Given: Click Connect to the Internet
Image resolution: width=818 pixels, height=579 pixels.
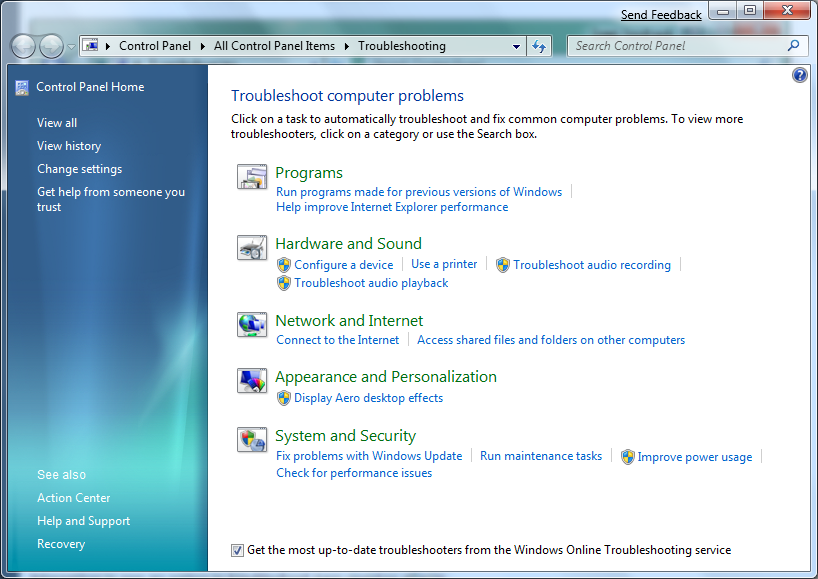Looking at the screenshot, I should point(338,340).
